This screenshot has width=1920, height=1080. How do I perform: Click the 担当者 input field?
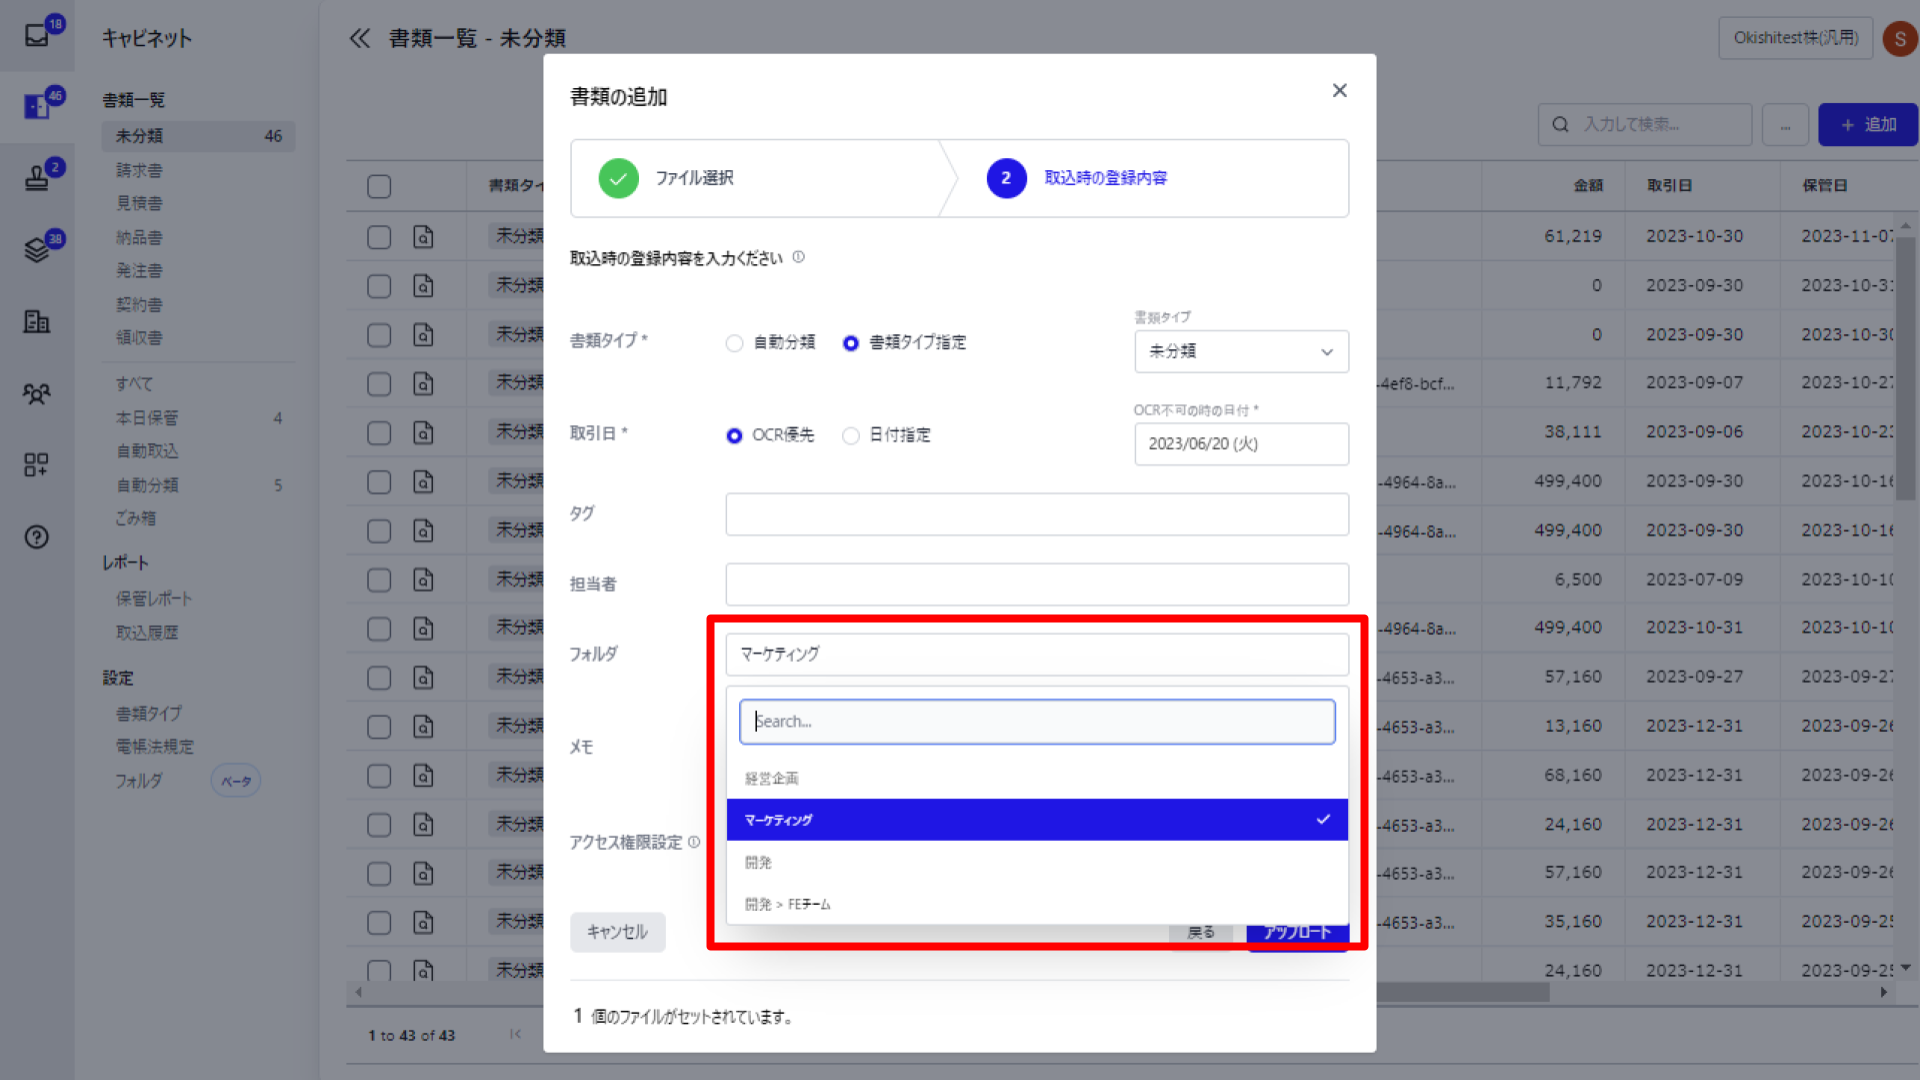pos(1037,584)
